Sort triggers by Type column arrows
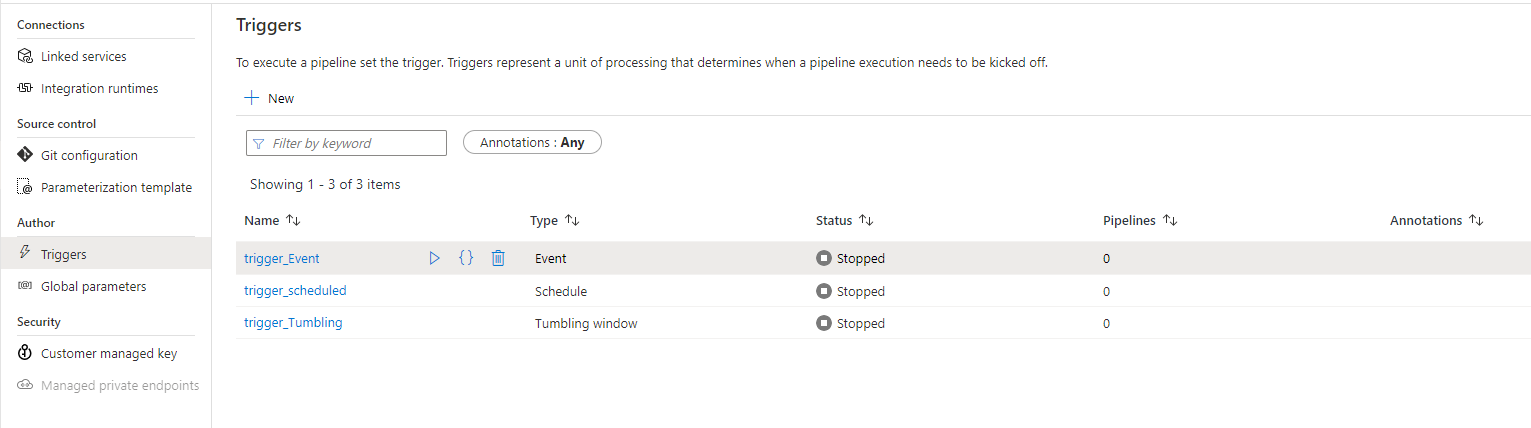The height and width of the screenshot is (428, 1531). pos(572,220)
